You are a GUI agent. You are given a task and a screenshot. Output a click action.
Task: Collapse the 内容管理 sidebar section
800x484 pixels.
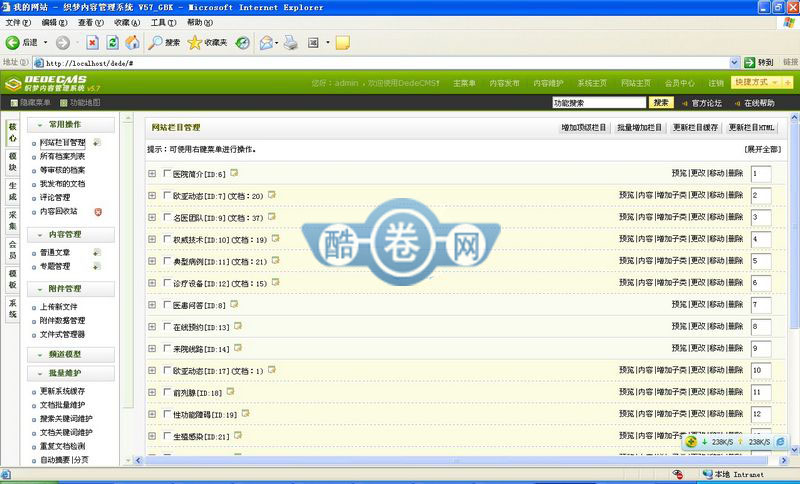70,235
